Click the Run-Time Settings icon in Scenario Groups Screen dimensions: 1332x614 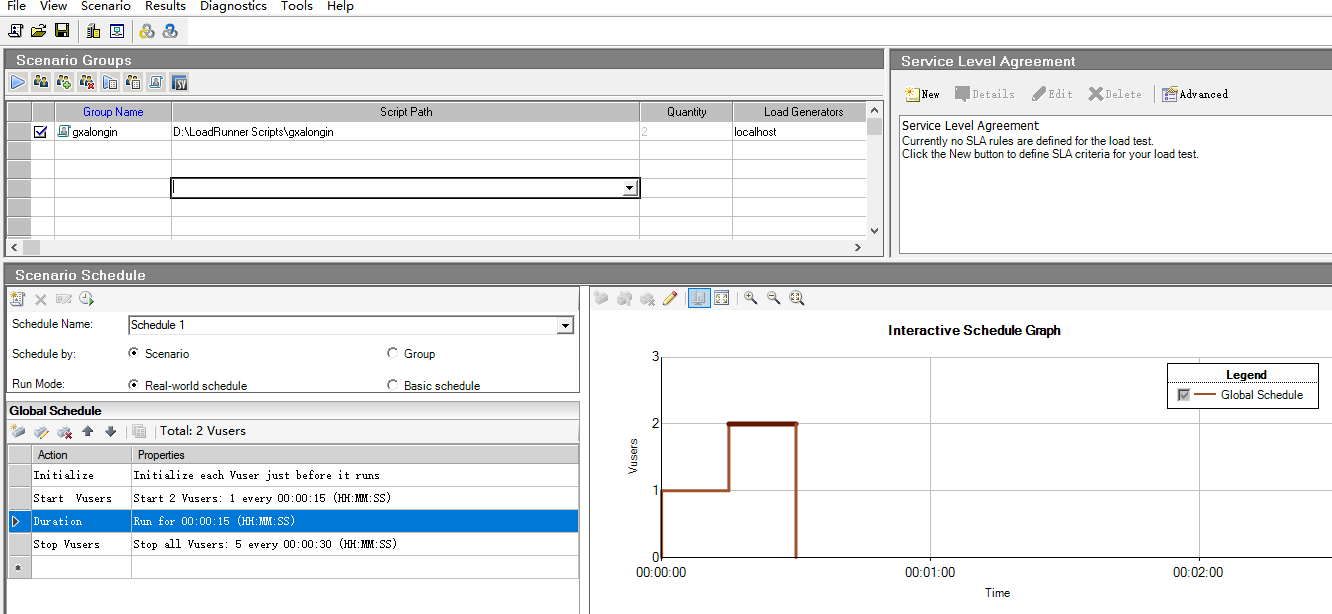pos(110,82)
